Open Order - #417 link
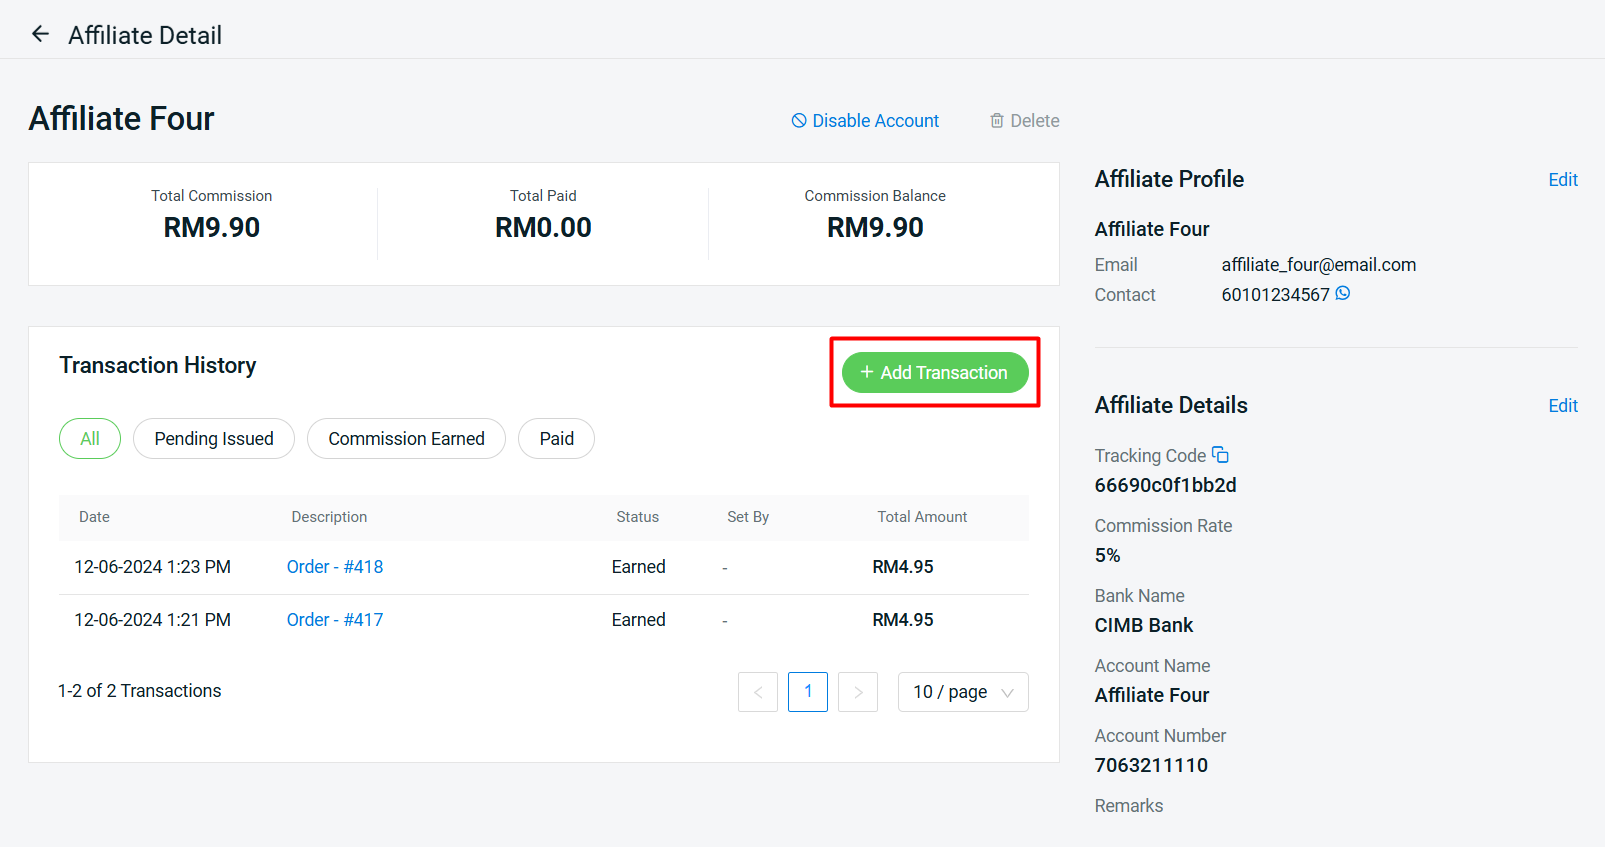Image resolution: width=1605 pixels, height=847 pixels. tap(335, 620)
